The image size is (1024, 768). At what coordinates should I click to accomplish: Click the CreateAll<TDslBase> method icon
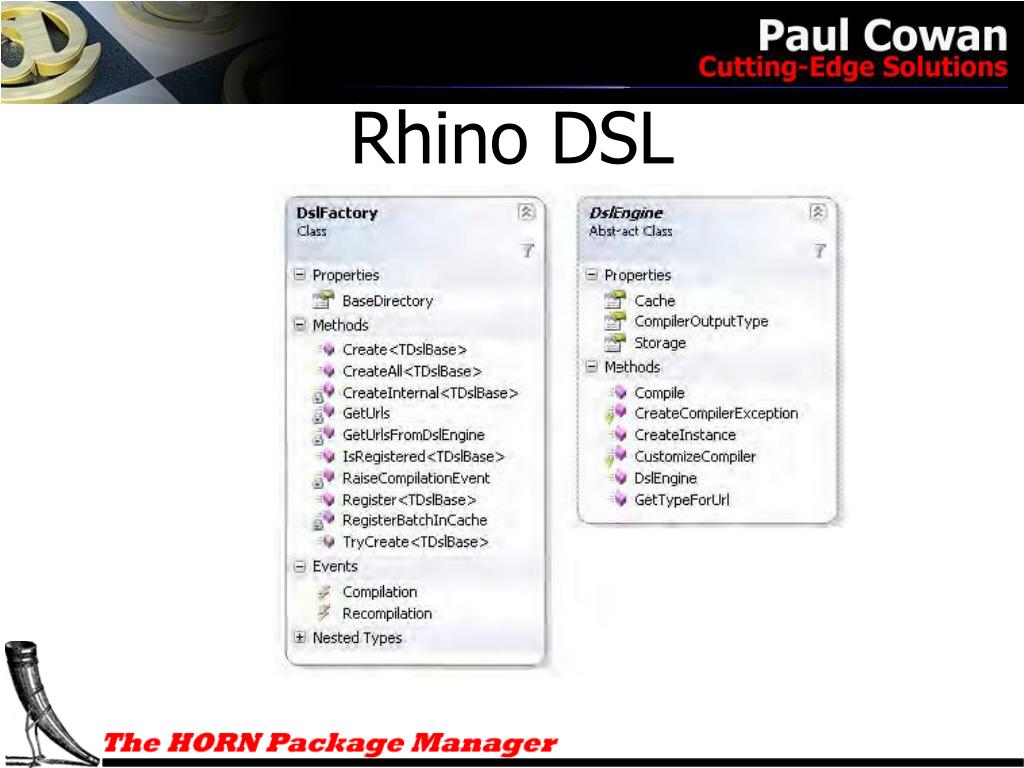327,371
